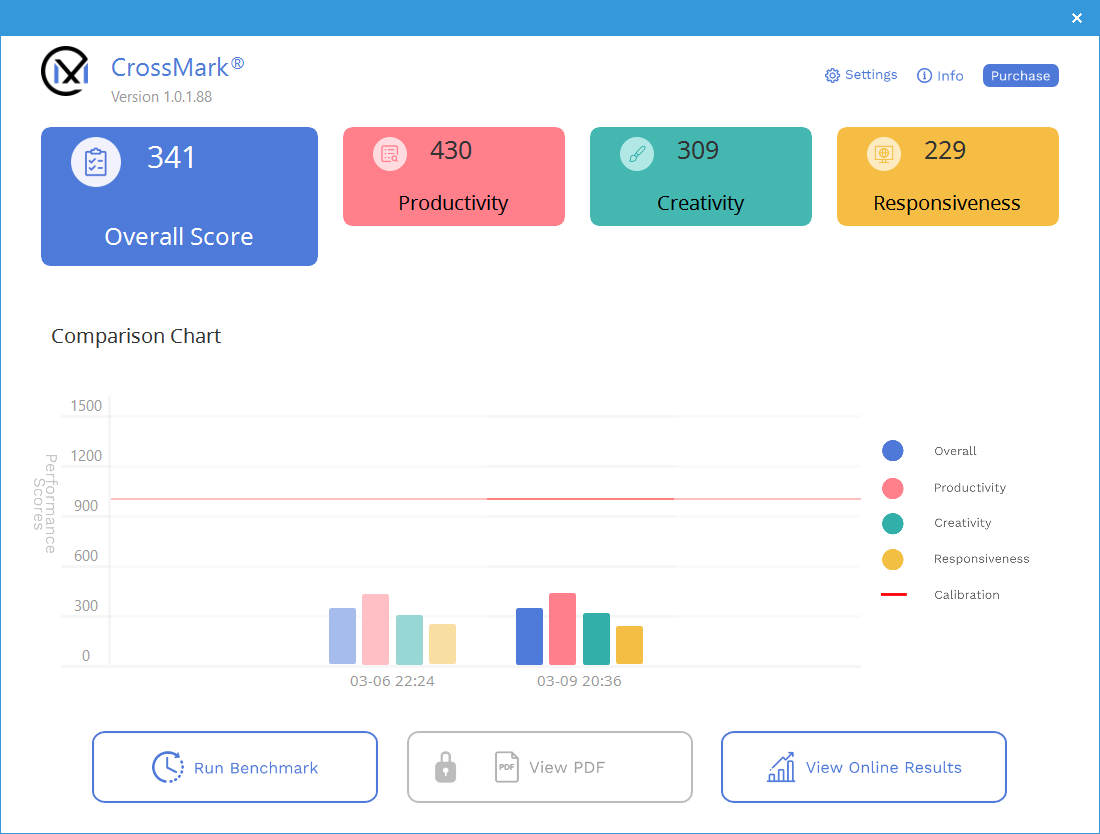
Task: Click the CrossMark title text
Action: click(177, 67)
